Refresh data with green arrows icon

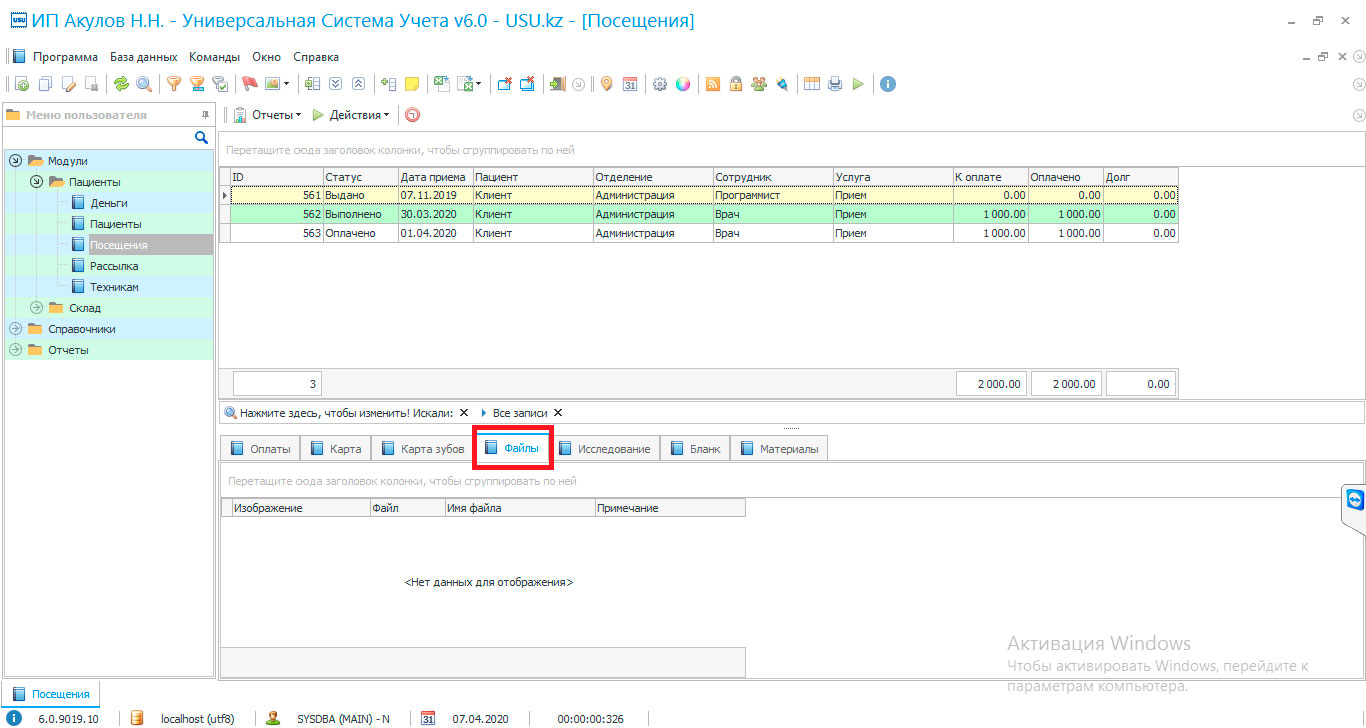[121, 84]
